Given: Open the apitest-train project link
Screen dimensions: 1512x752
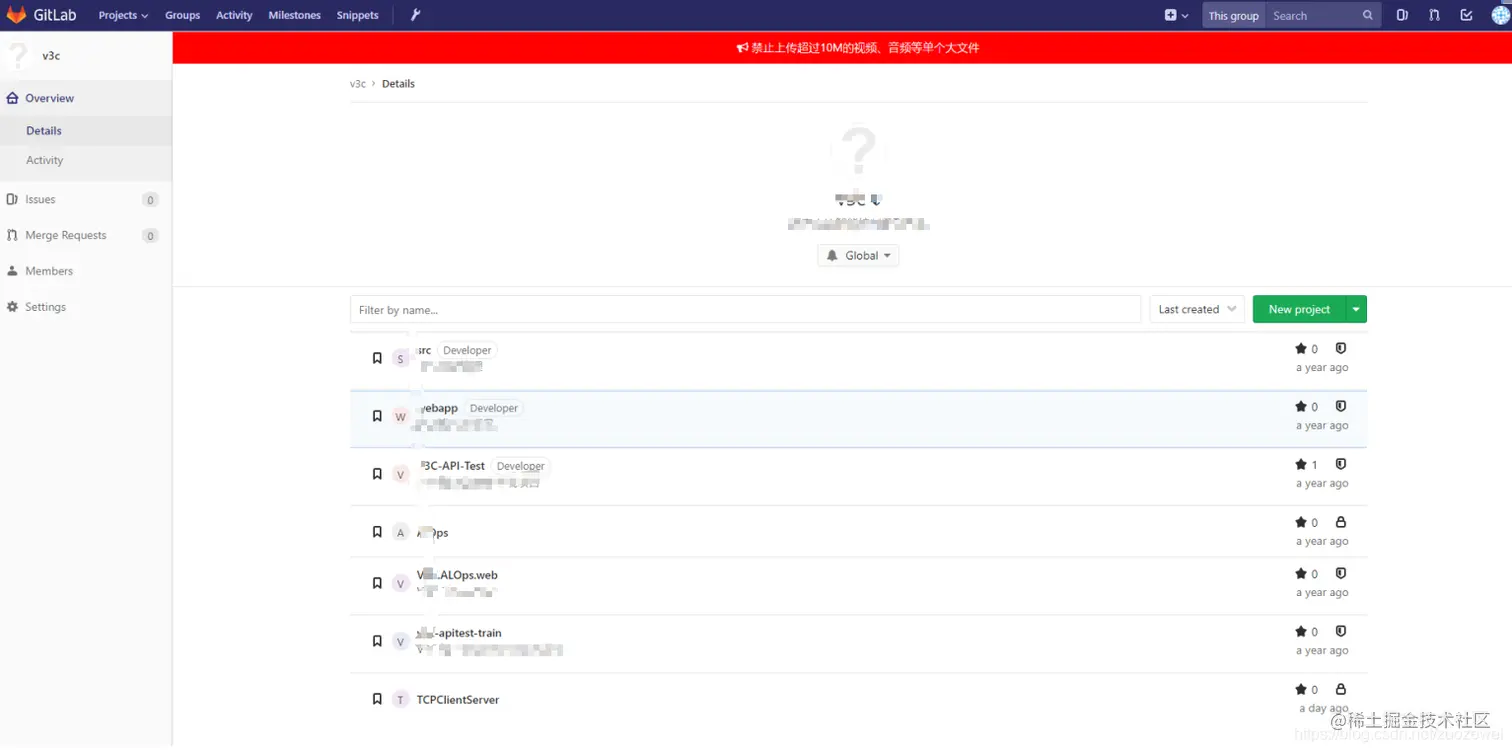Looking at the screenshot, I should coord(459,633).
